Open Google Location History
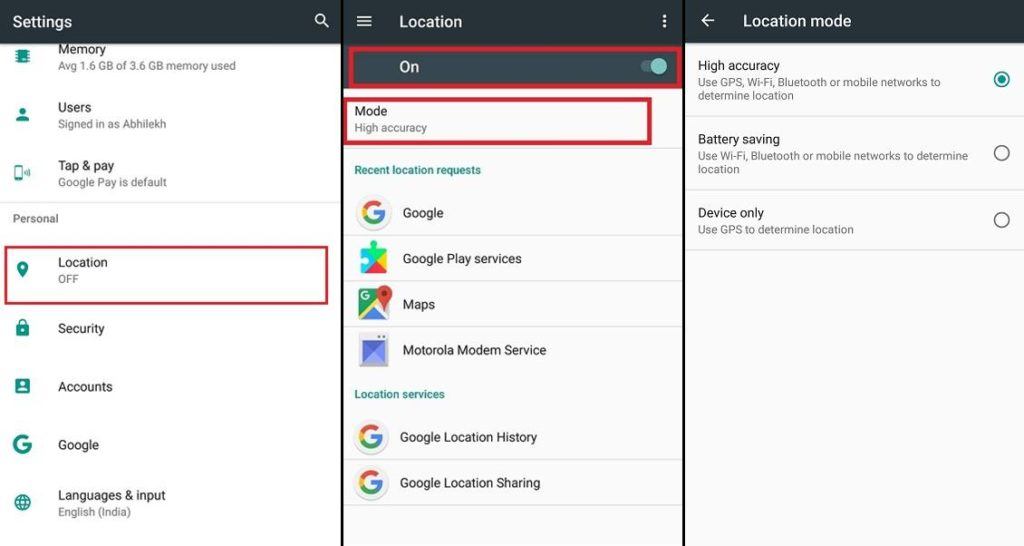1024x546 pixels. click(x=468, y=437)
